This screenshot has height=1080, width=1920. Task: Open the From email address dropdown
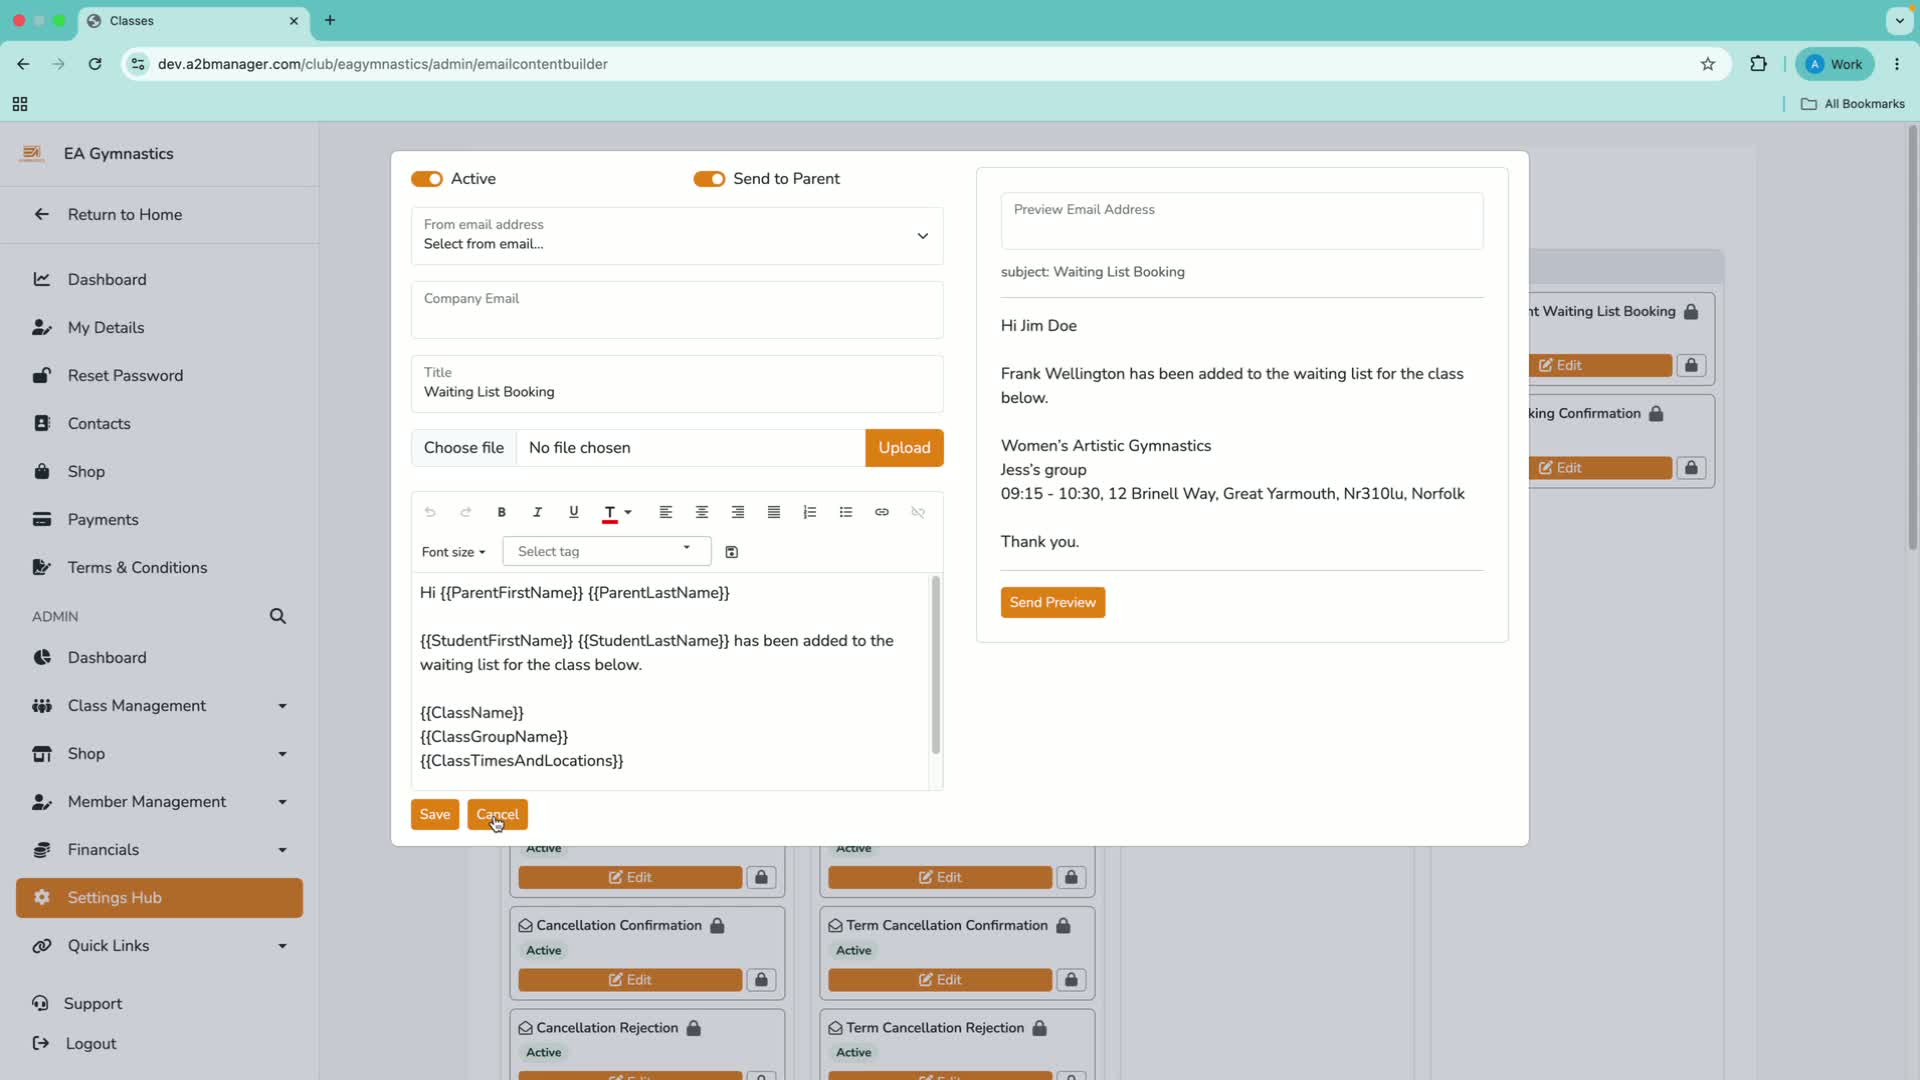coord(677,236)
